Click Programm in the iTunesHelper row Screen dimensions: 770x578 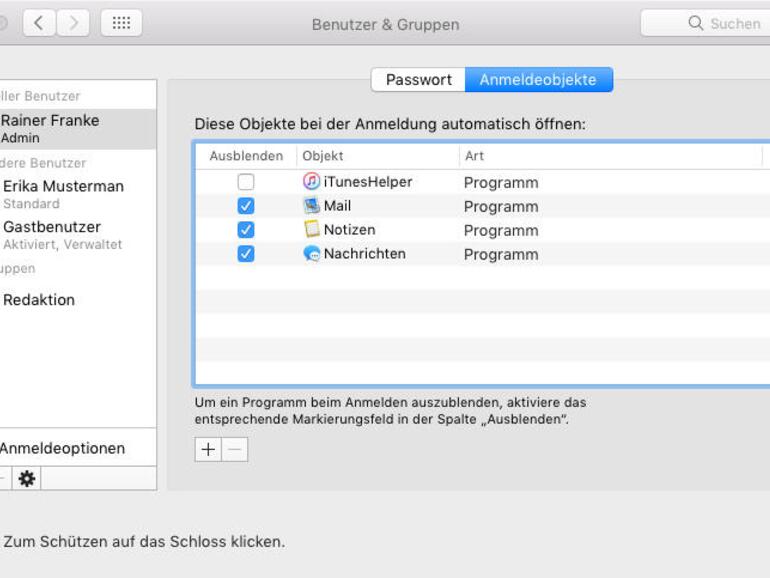[501, 183]
